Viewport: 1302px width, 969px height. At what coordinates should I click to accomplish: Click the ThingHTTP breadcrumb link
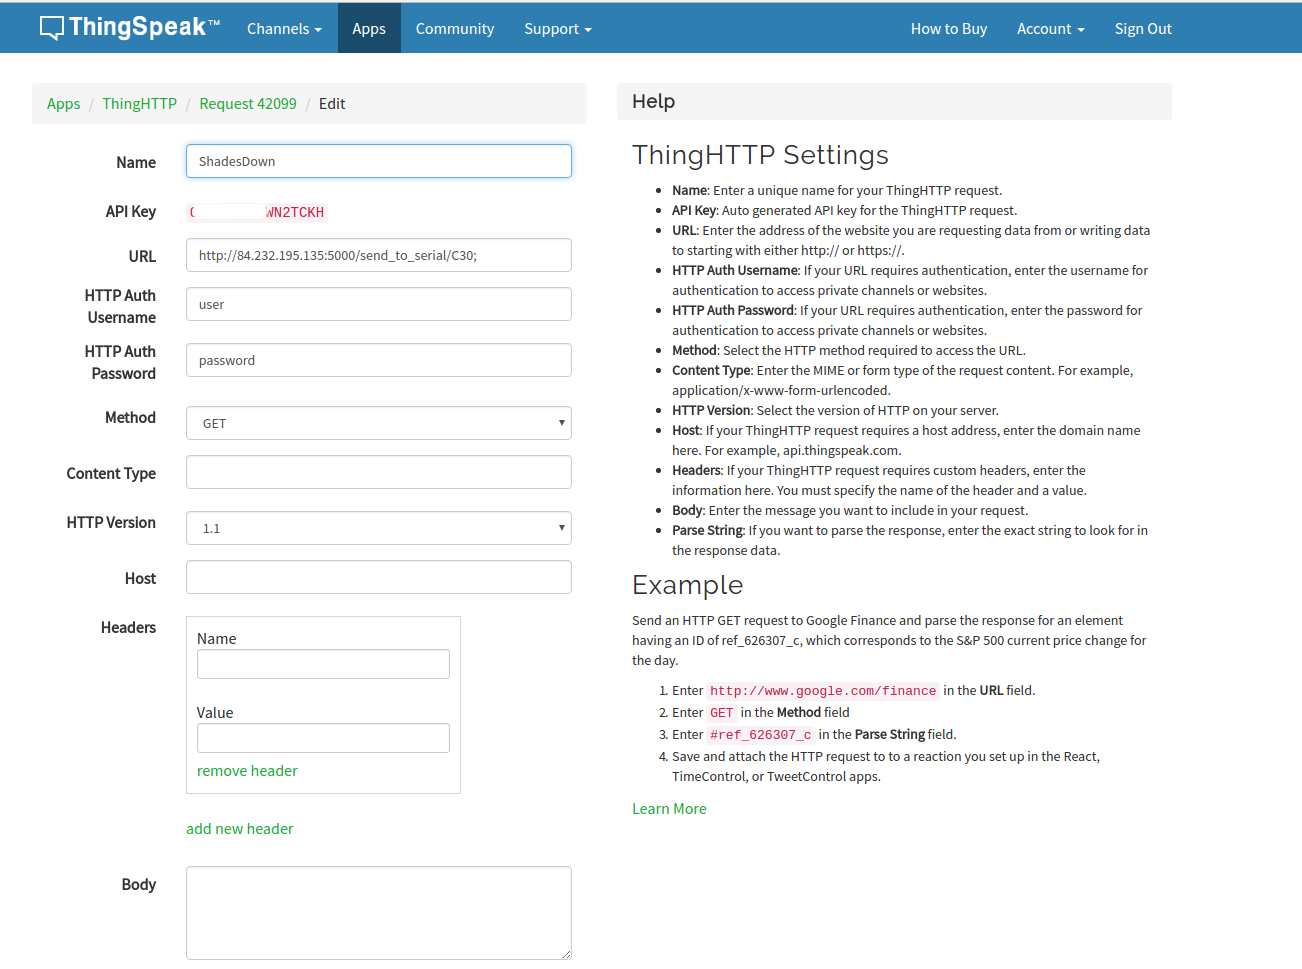click(139, 104)
